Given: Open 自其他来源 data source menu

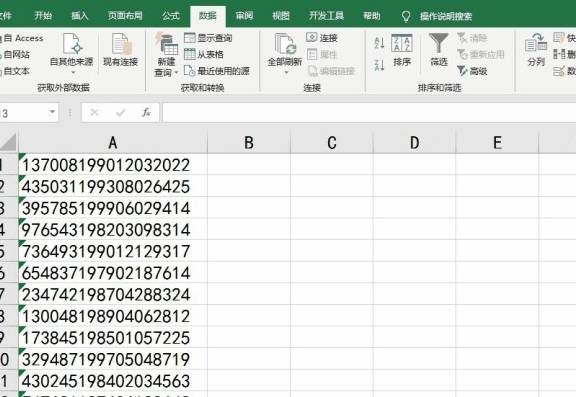Looking at the screenshot, I should (x=72, y=54).
